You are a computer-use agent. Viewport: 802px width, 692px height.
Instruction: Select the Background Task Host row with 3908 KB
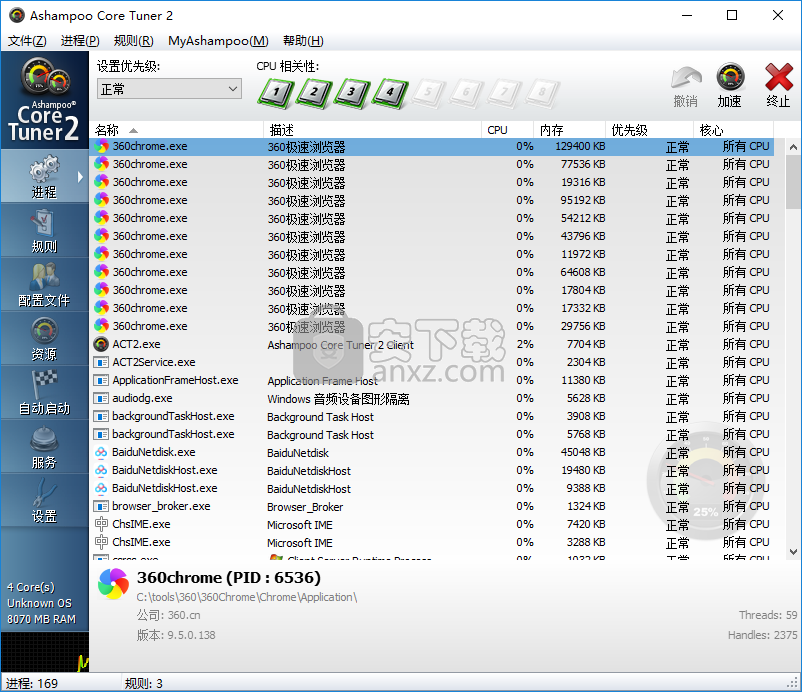pos(432,416)
